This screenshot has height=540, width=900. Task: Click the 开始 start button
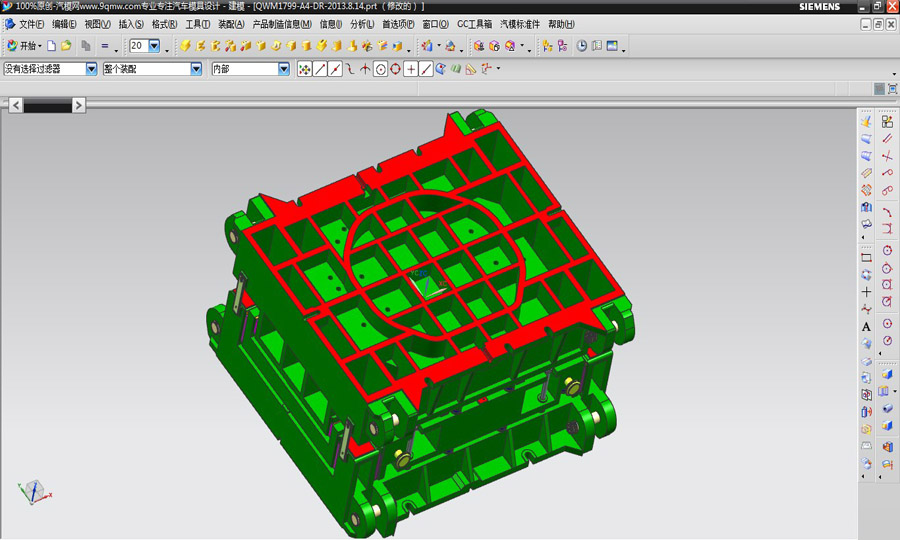(24, 46)
